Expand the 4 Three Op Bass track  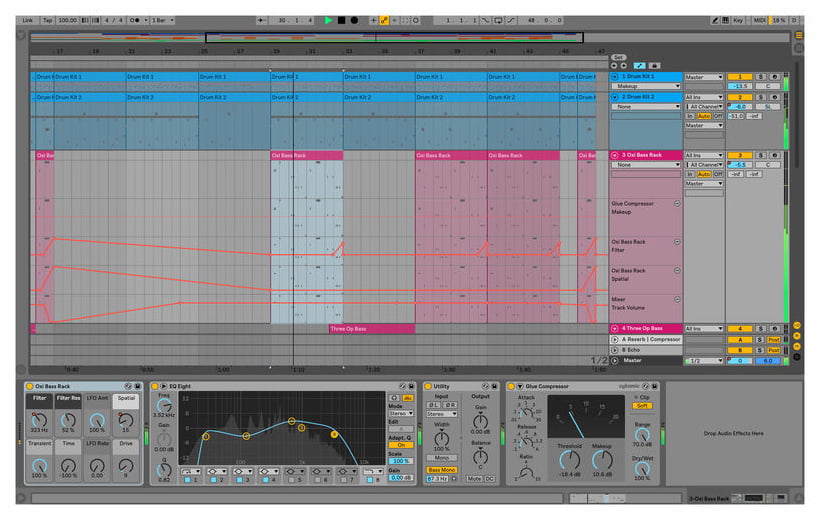point(615,329)
